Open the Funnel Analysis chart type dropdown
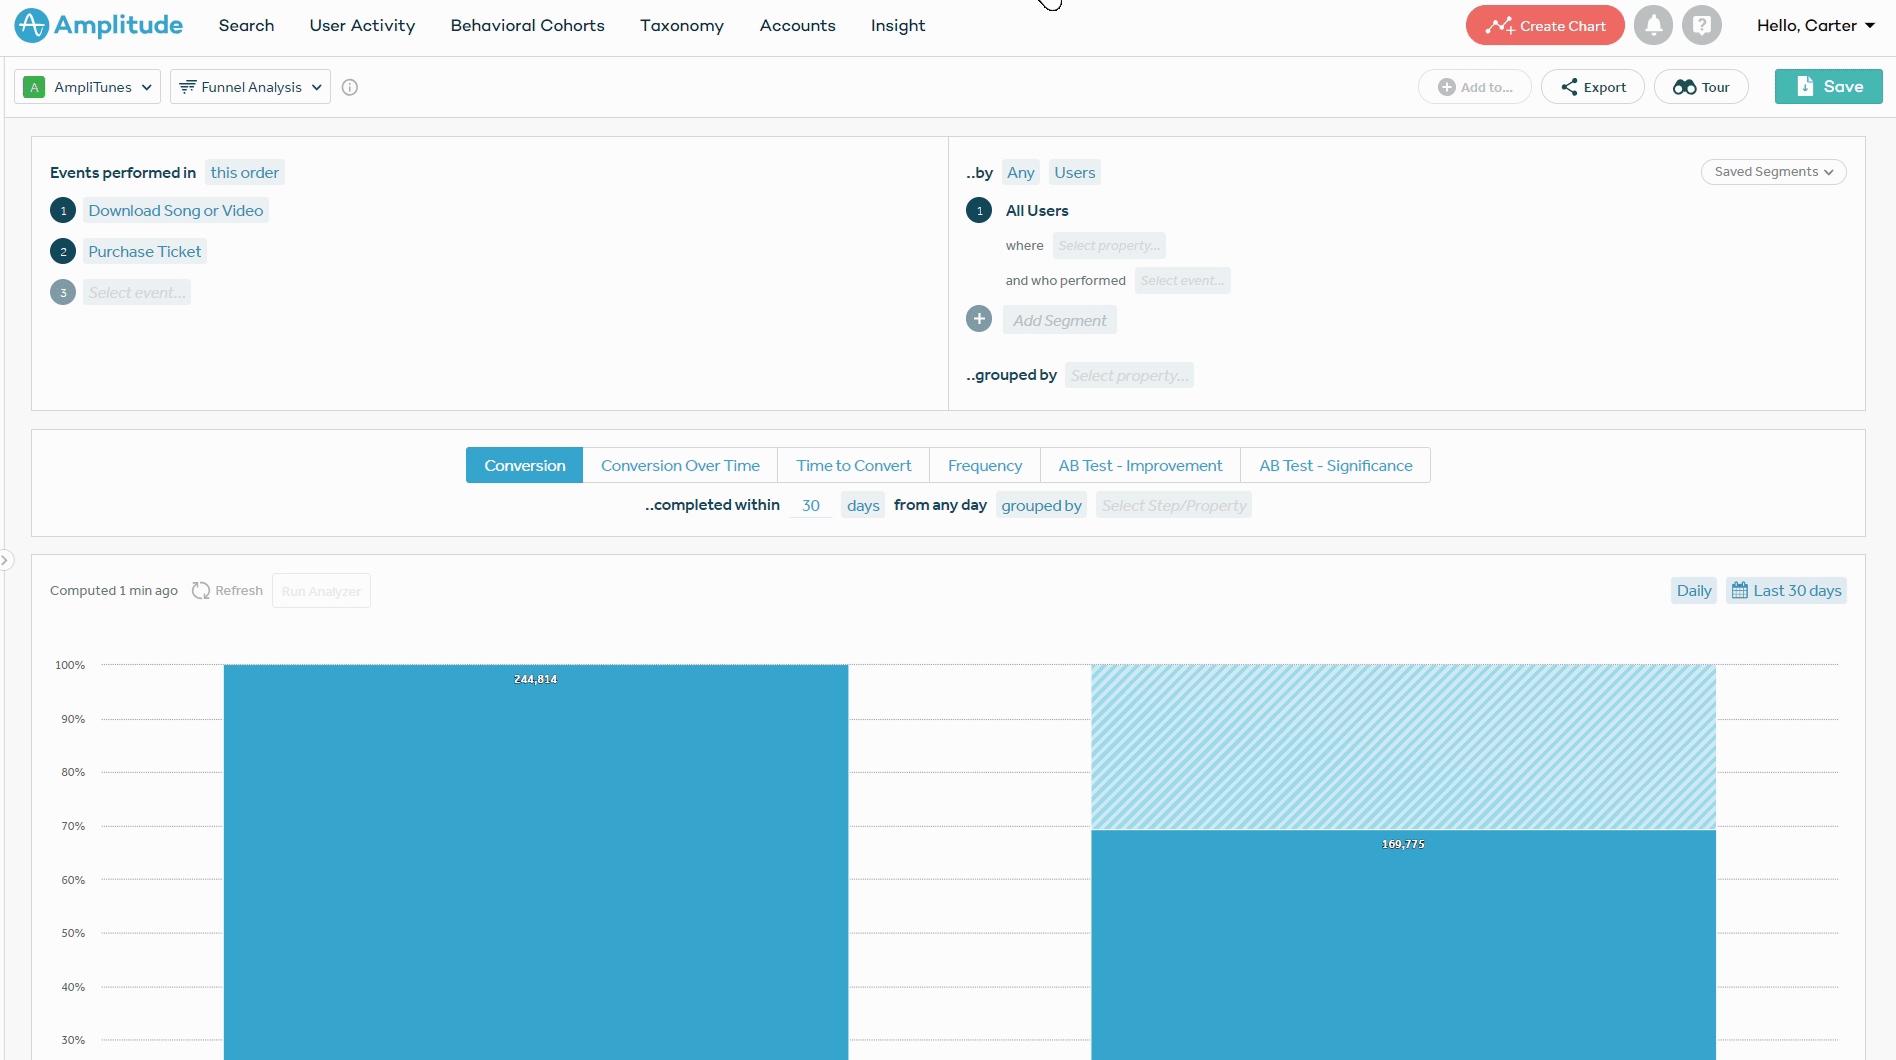1896x1060 pixels. click(250, 87)
